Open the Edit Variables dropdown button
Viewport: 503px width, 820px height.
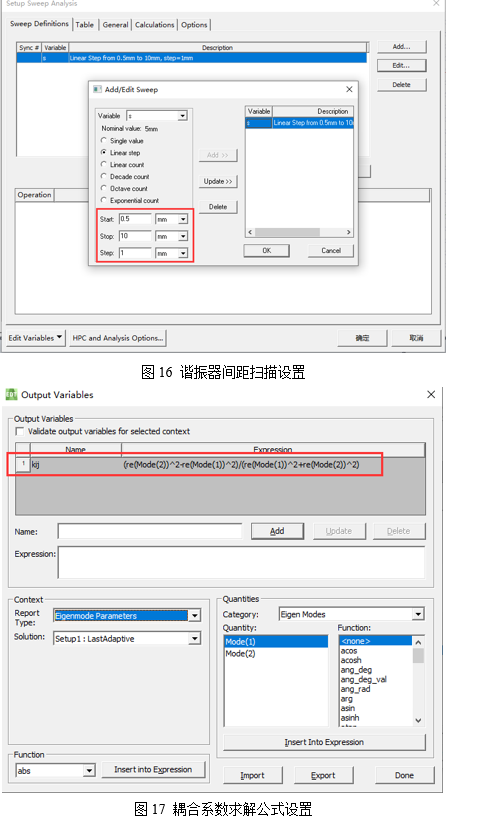[x=35, y=338]
